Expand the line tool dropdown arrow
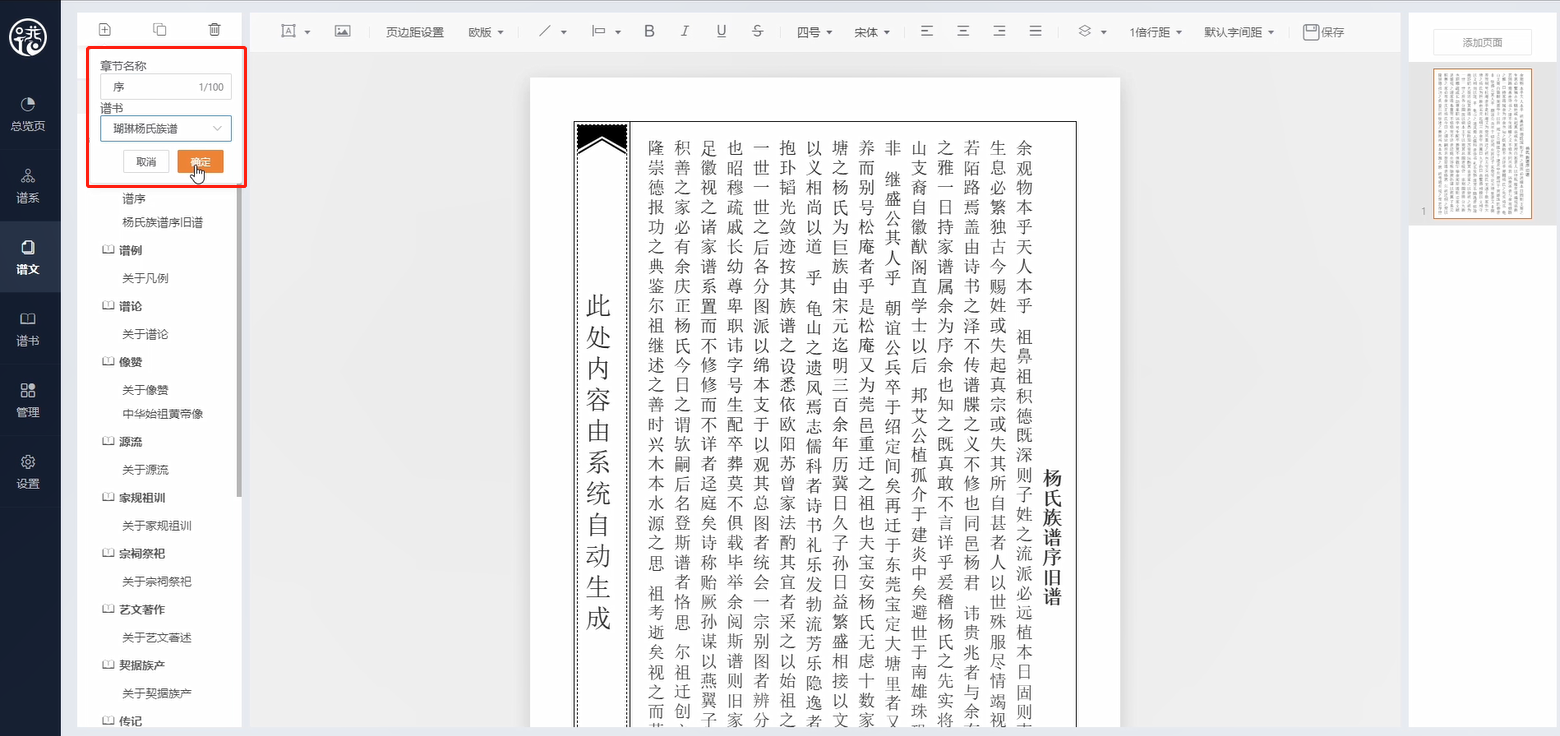Viewport: 1560px width, 736px height. (x=564, y=33)
